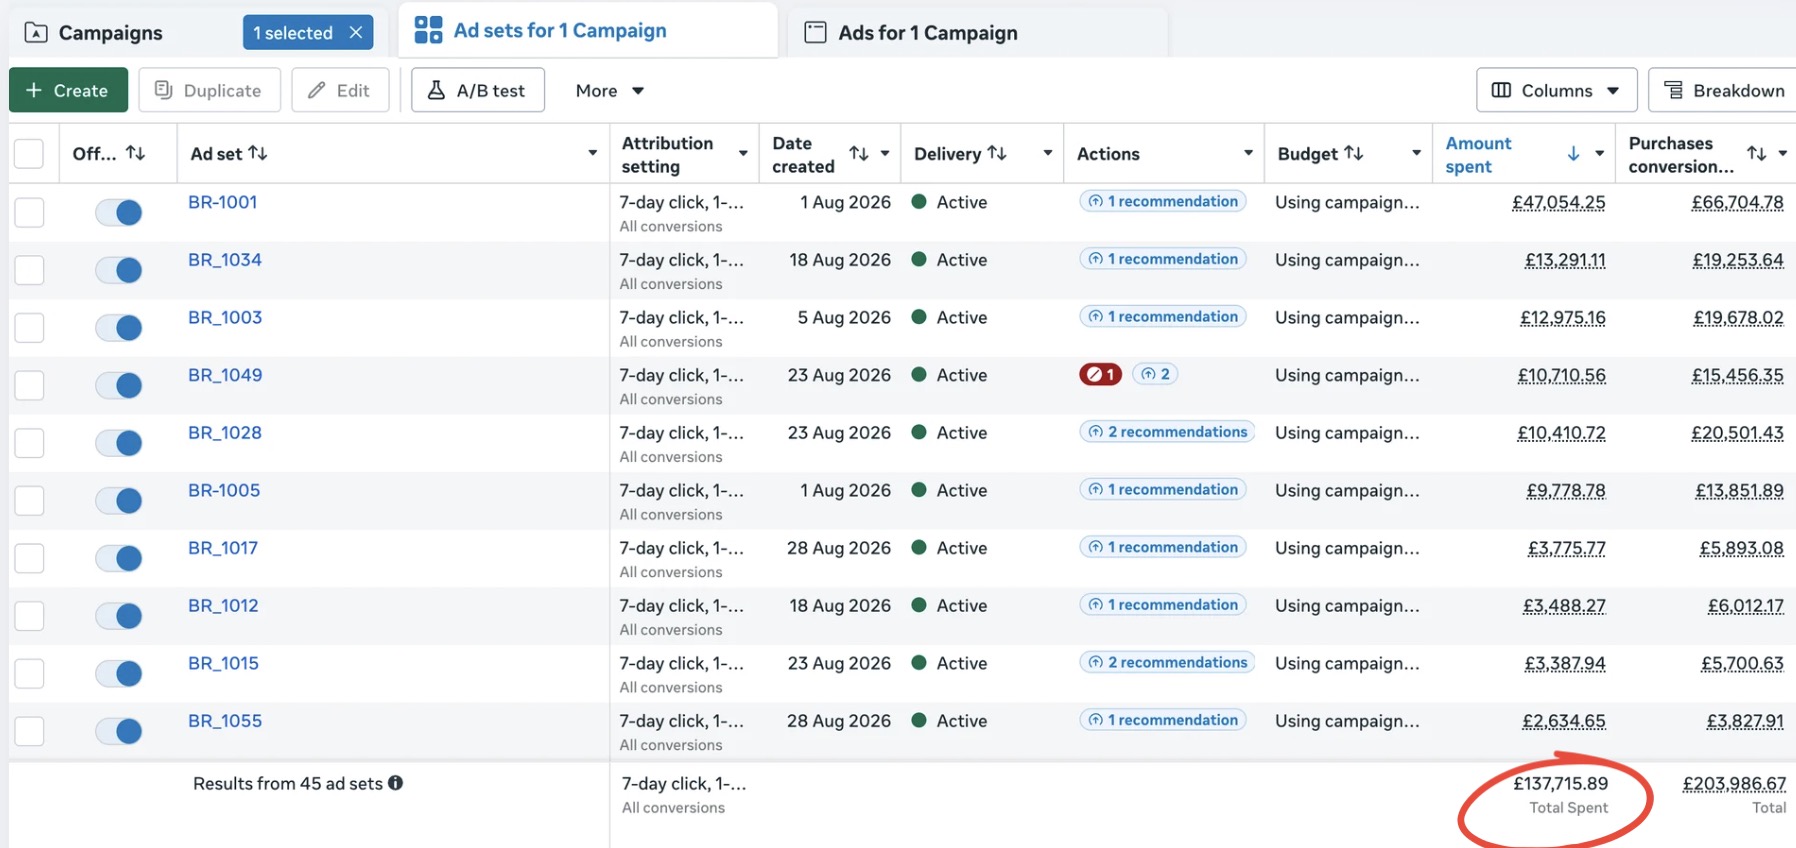Screen dimensions: 1796x848
Task: Toggle off the BR_1034 ad set
Action: click(119, 270)
